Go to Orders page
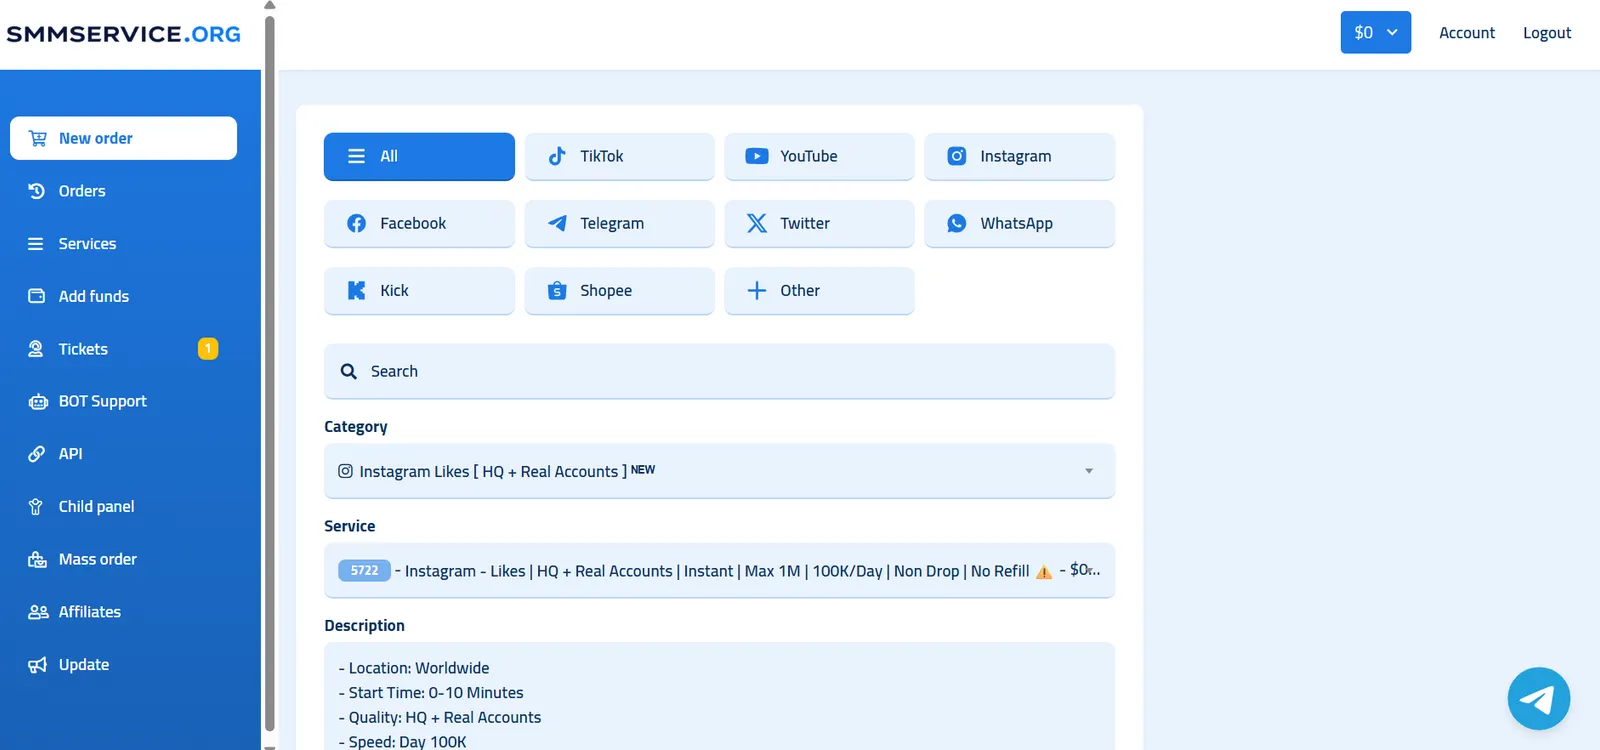The height and width of the screenshot is (750, 1600). 123,191
